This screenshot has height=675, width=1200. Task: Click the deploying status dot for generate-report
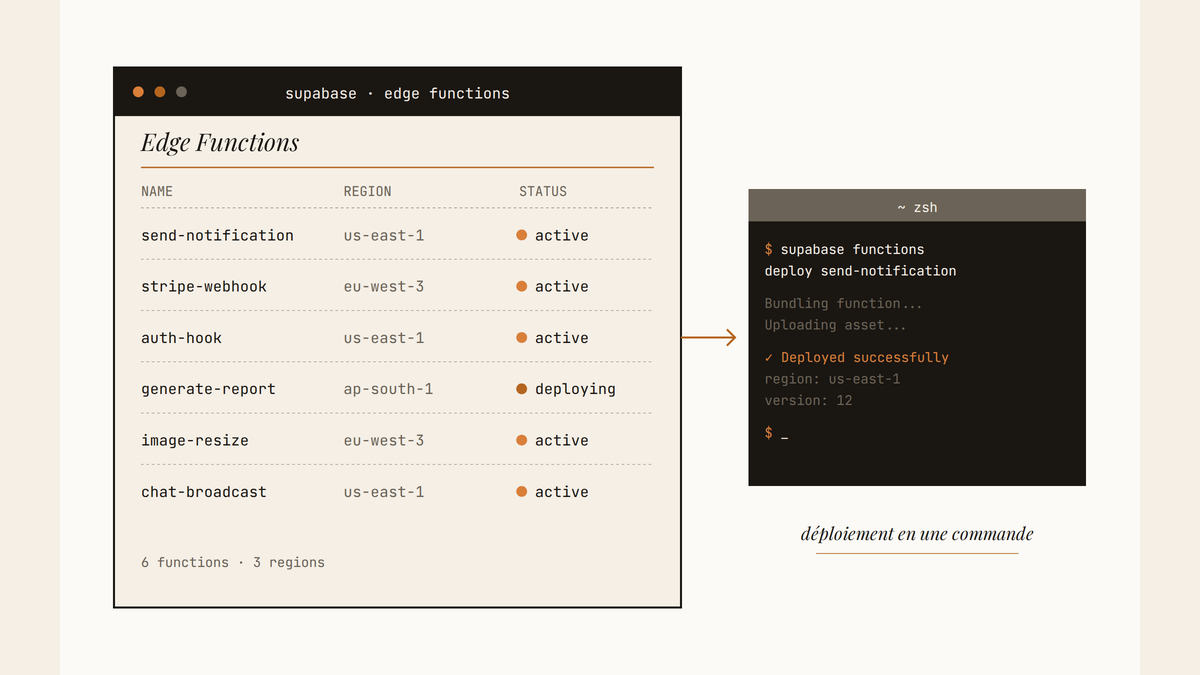[x=522, y=389]
